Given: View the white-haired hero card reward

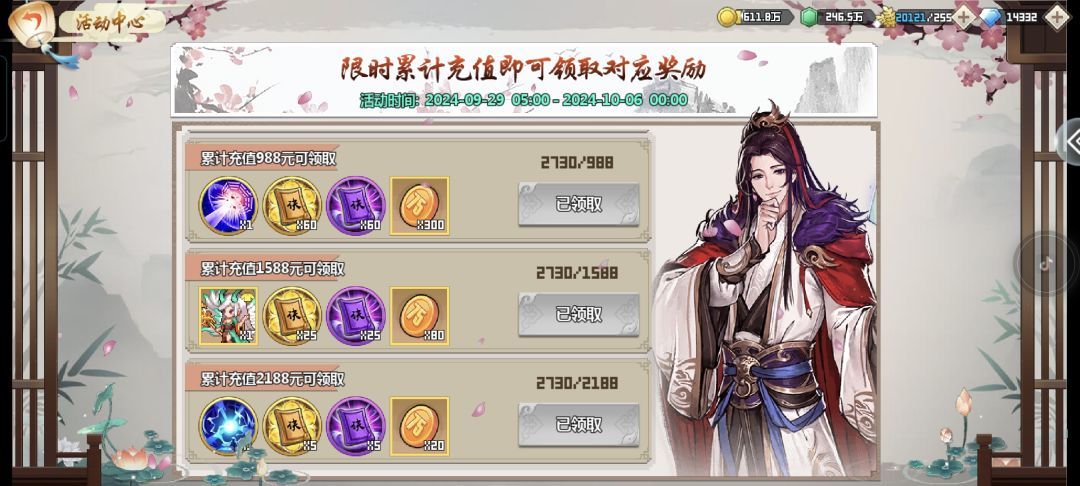Looking at the screenshot, I should pos(228,316).
